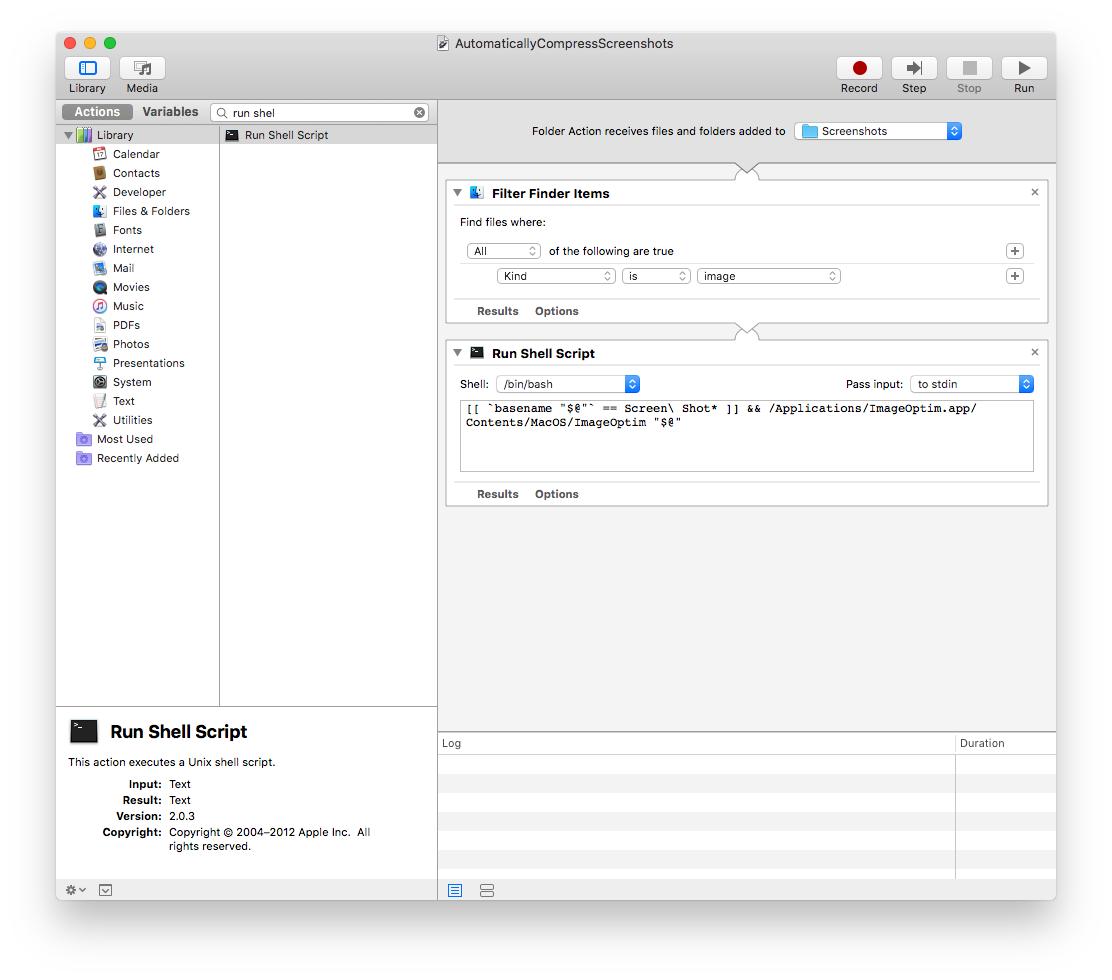Open the gear action menu
This screenshot has height=980, width=1112.
click(72, 889)
